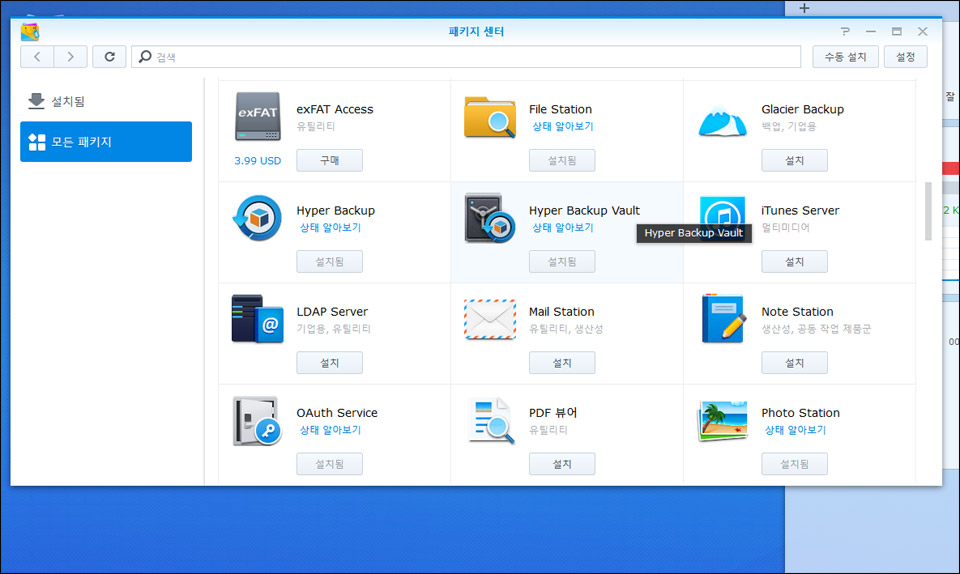The image size is (960, 574).
Task: Click the download icon beside 설치됨
Action: click(36, 101)
